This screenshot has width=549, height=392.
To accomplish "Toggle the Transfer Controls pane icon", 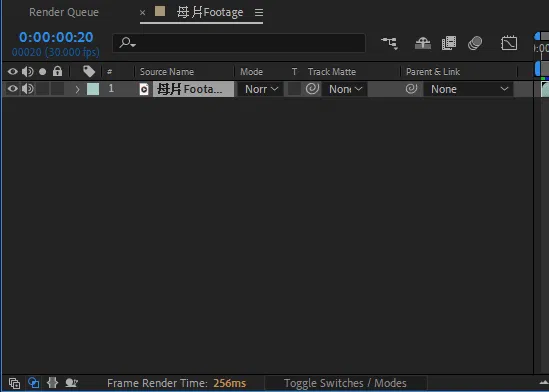I will (34, 383).
